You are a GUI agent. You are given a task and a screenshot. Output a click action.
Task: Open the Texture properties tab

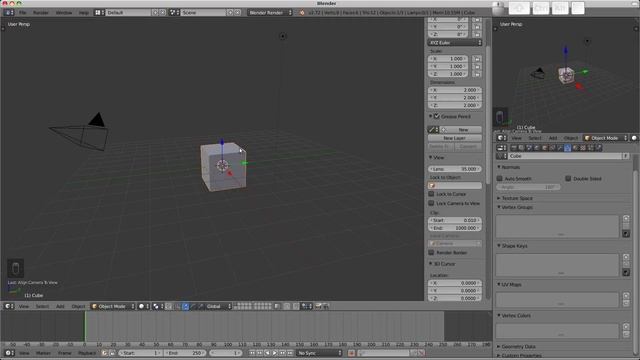click(x=583, y=148)
